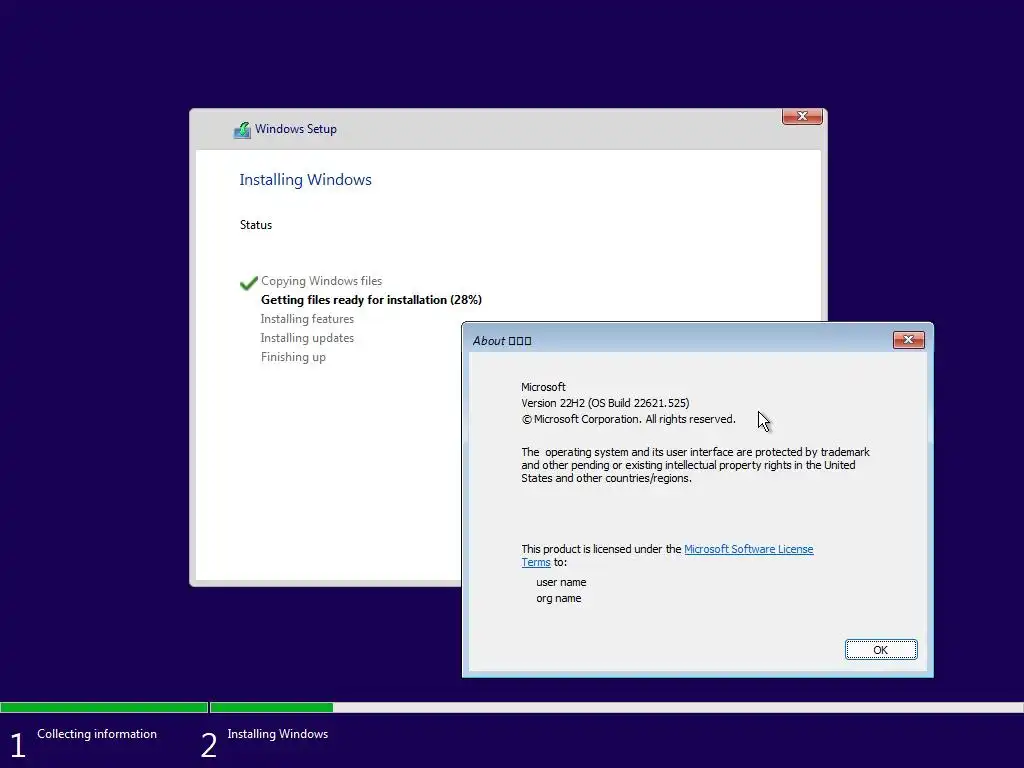Click the 'Installing Windows' heading in Setup
Screen dimensions: 1024x768
[x=305, y=180]
